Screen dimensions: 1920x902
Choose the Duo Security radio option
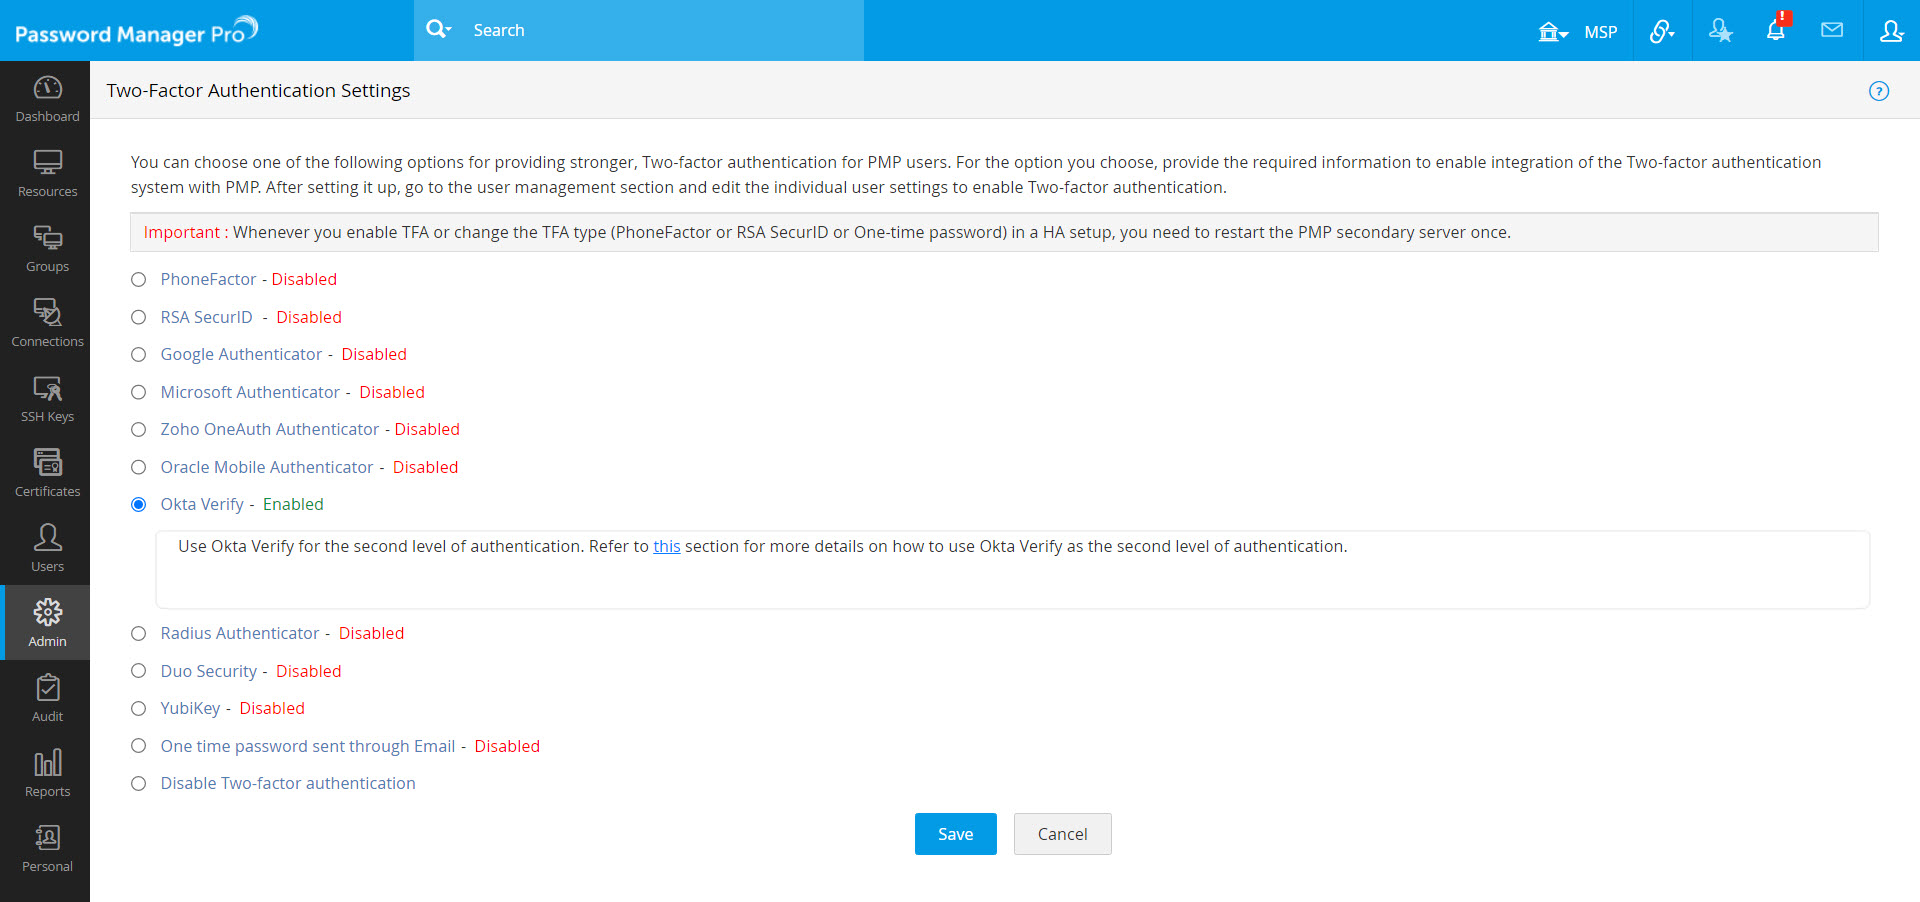[x=139, y=671]
